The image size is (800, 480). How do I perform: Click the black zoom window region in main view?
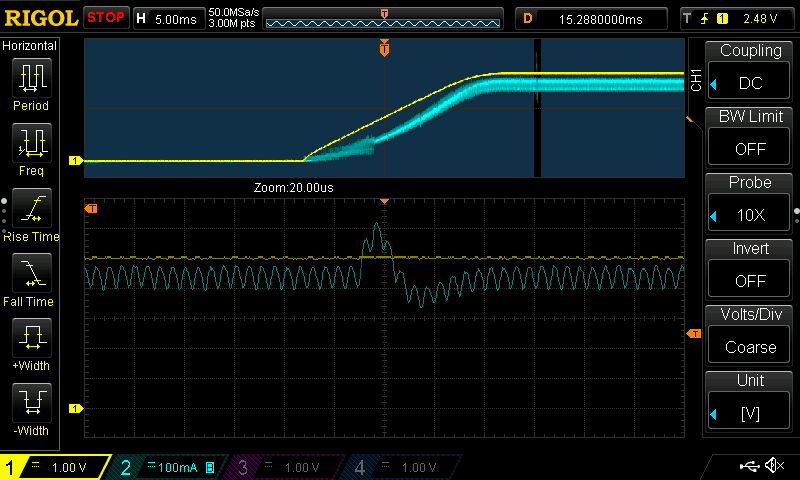(537, 108)
